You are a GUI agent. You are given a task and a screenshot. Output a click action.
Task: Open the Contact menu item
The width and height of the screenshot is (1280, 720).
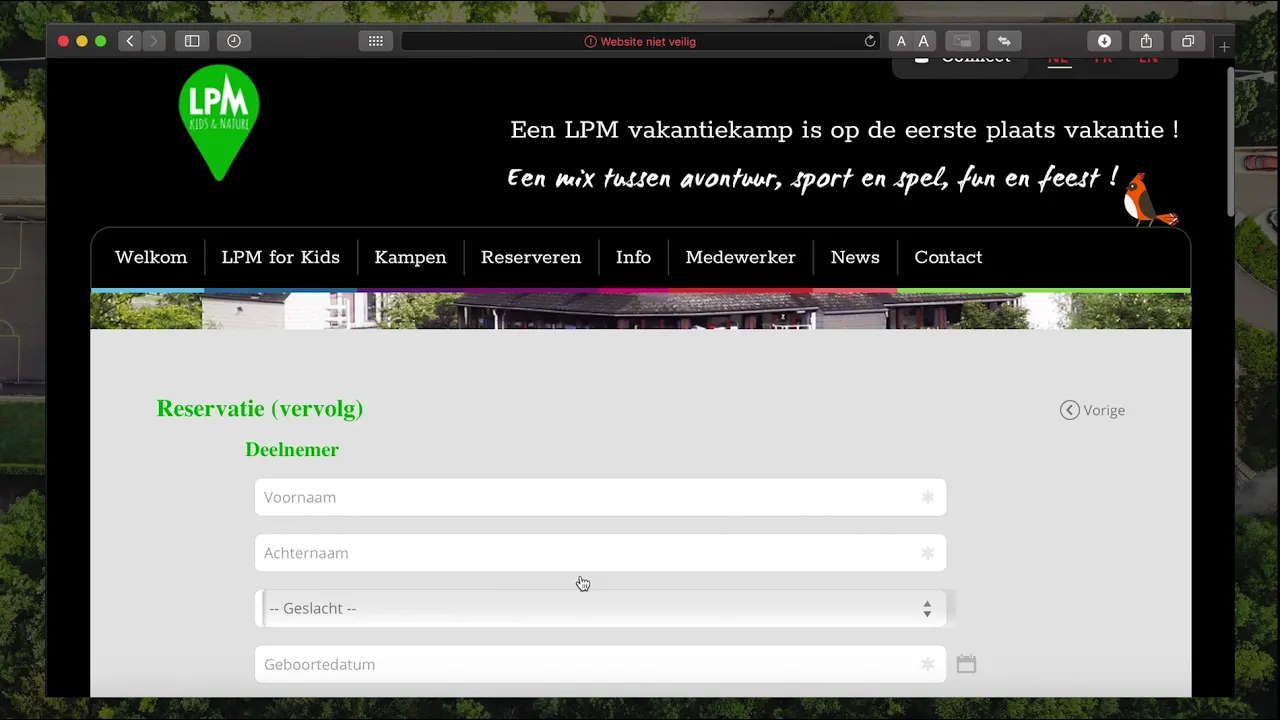(x=948, y=257)
